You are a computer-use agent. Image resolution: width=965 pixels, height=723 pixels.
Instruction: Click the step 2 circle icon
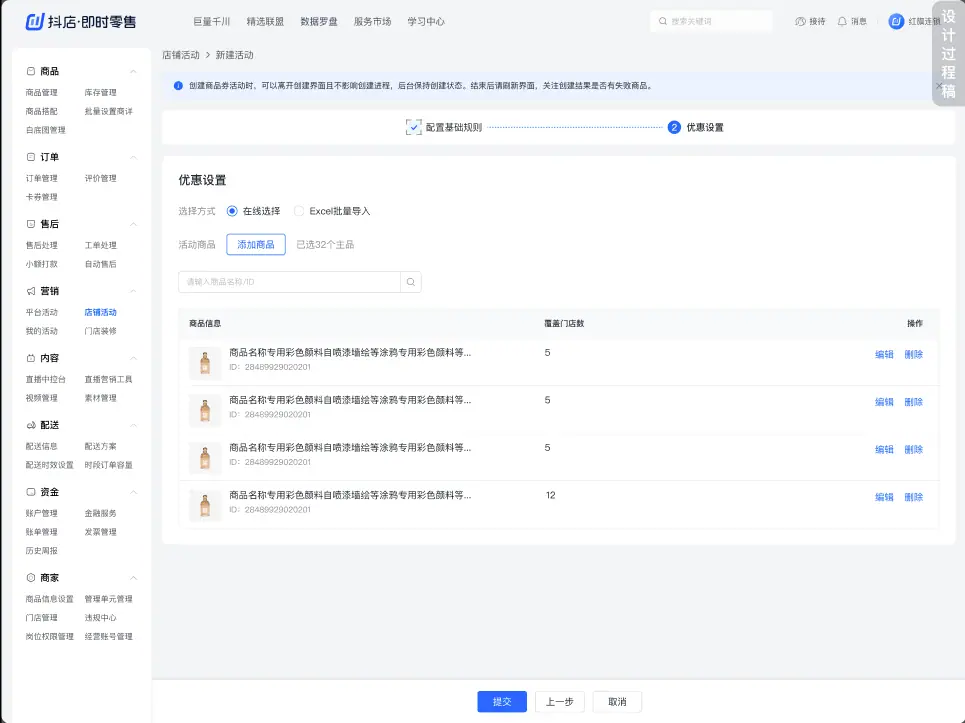point(674,127)
